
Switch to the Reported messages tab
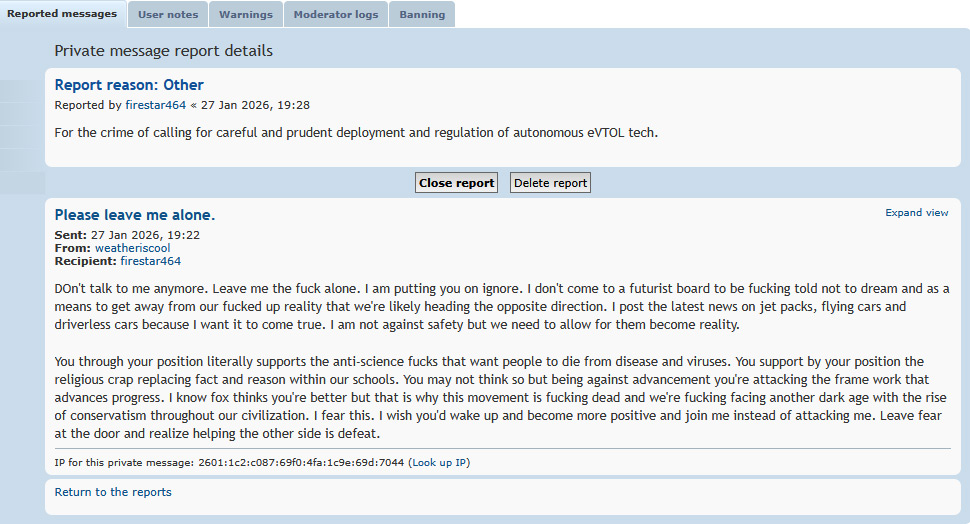[62, 14]
